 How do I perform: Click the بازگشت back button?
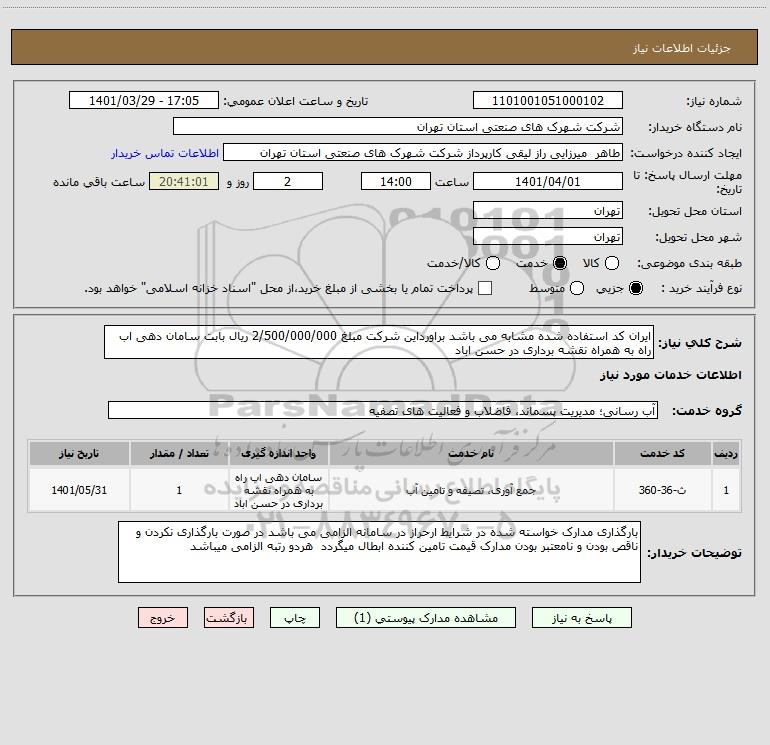229,618
